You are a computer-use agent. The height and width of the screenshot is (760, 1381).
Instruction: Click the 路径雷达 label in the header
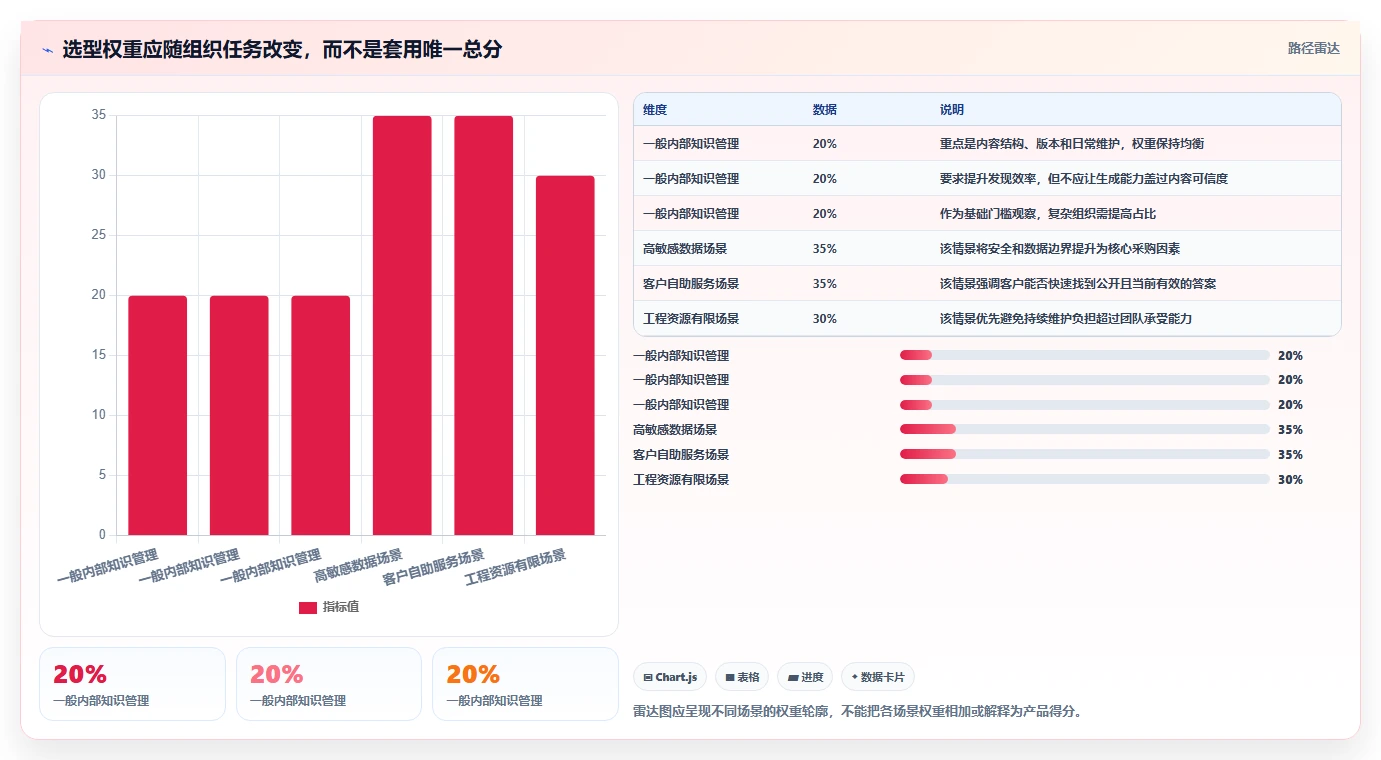pyautogui.click(x=1313, y=48)
